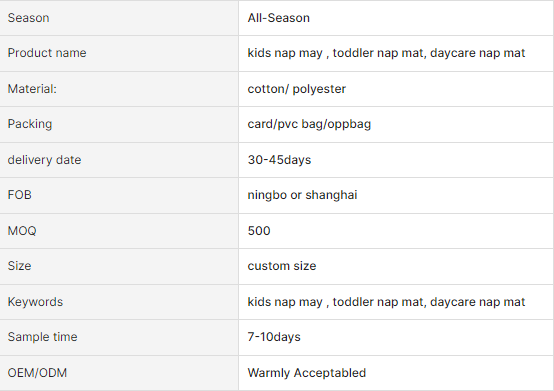Click the Product name label
Image resolution: width=554 pixels, height=391 pixels.
[x=47, y=53]
